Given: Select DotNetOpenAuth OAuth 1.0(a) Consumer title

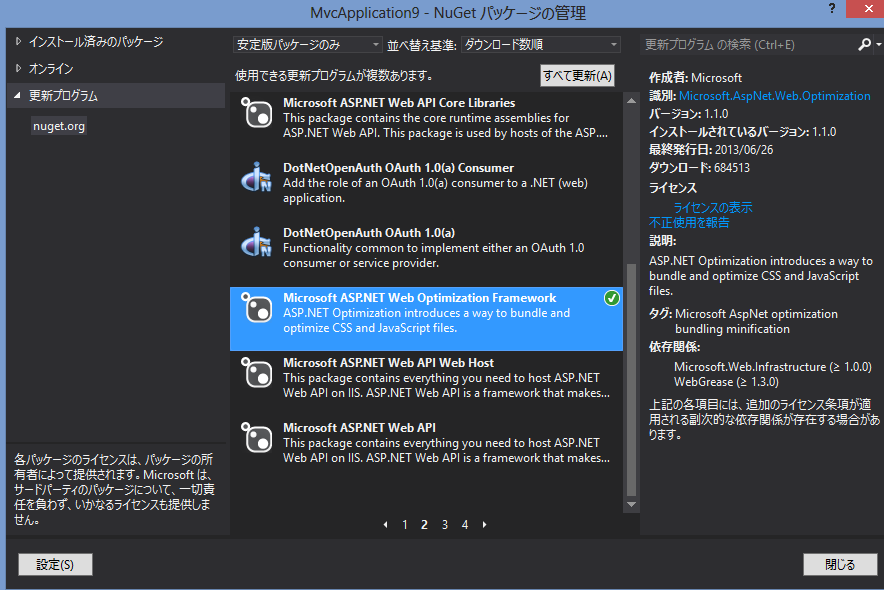Looking at the screenshot, I should (x=399, y=168).
